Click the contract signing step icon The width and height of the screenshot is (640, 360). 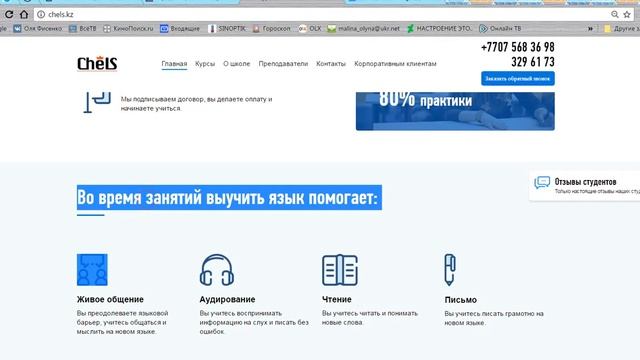click(97, 102)
